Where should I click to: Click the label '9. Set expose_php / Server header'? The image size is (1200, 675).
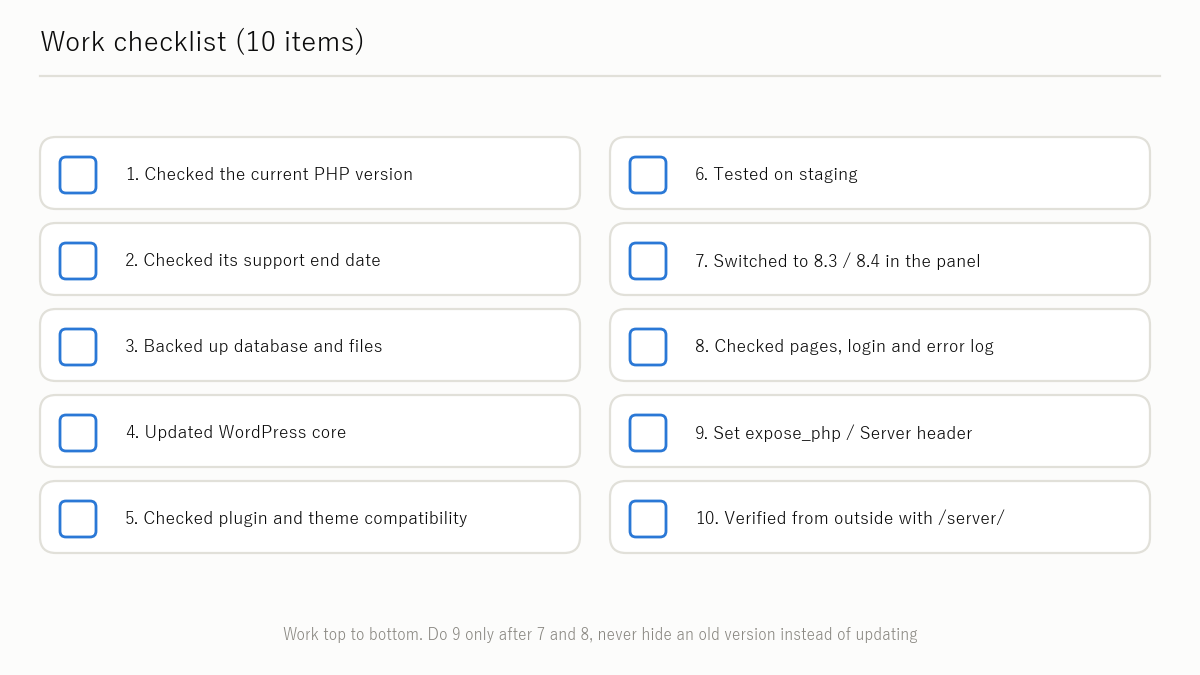click(834, 433)
